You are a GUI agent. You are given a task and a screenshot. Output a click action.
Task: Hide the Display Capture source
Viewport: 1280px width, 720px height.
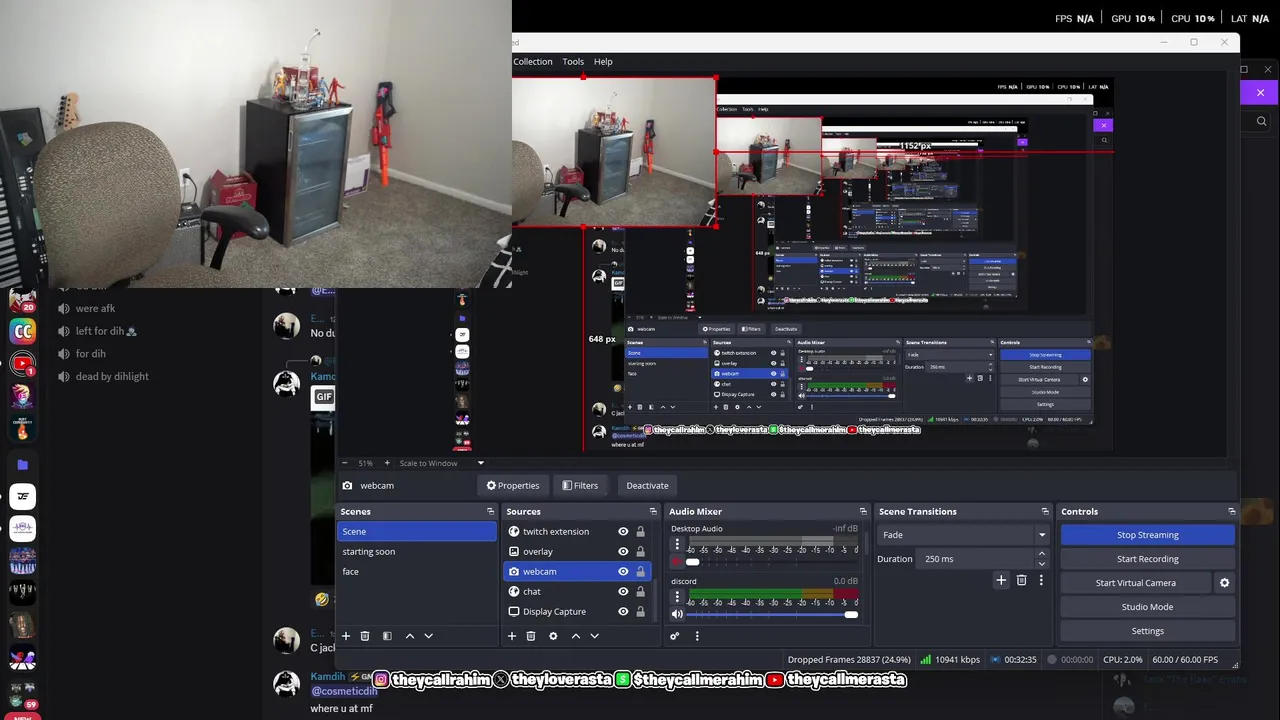coord(623,612)
